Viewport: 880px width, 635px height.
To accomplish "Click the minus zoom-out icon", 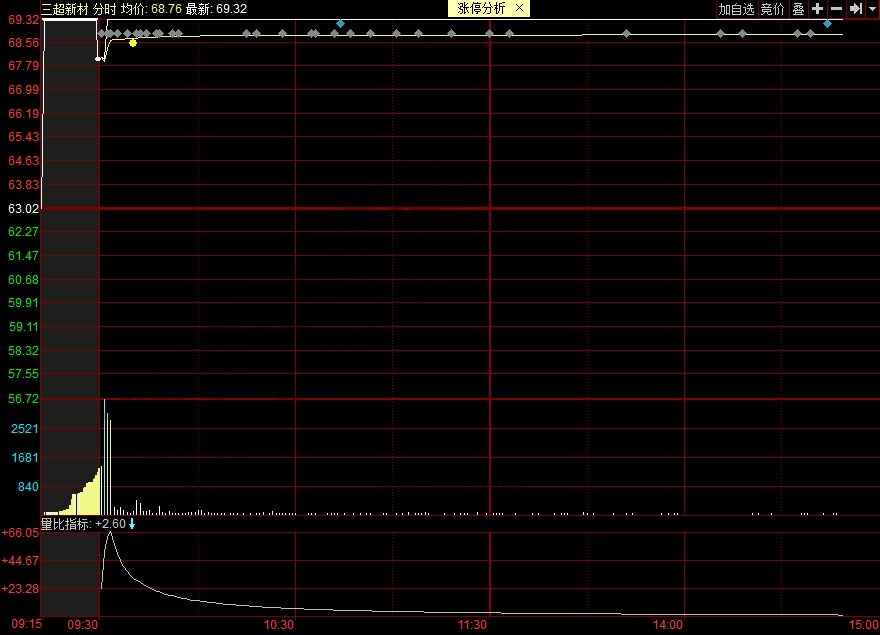I will (836, 9).
